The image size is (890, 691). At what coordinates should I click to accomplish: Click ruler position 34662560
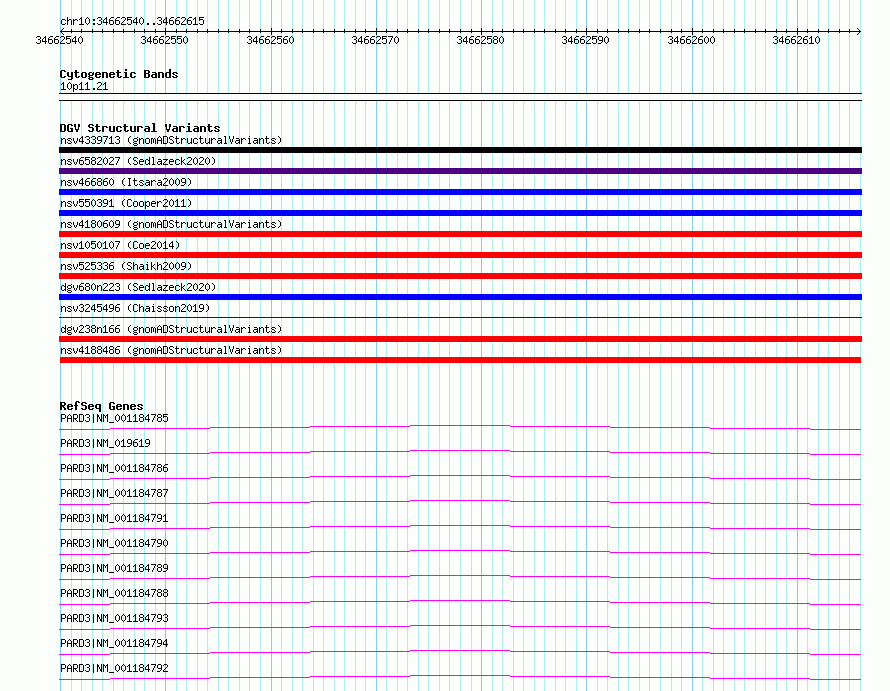point(270,40)
